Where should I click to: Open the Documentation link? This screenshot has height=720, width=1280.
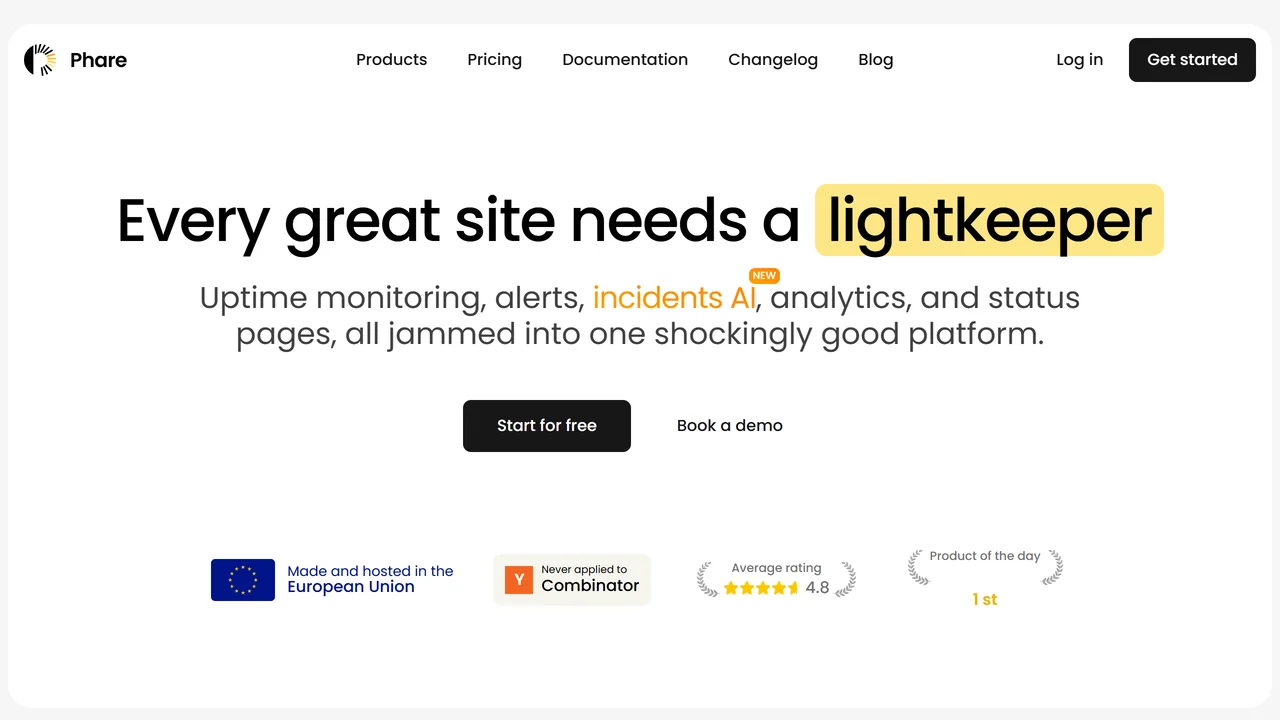coord(625,60)
